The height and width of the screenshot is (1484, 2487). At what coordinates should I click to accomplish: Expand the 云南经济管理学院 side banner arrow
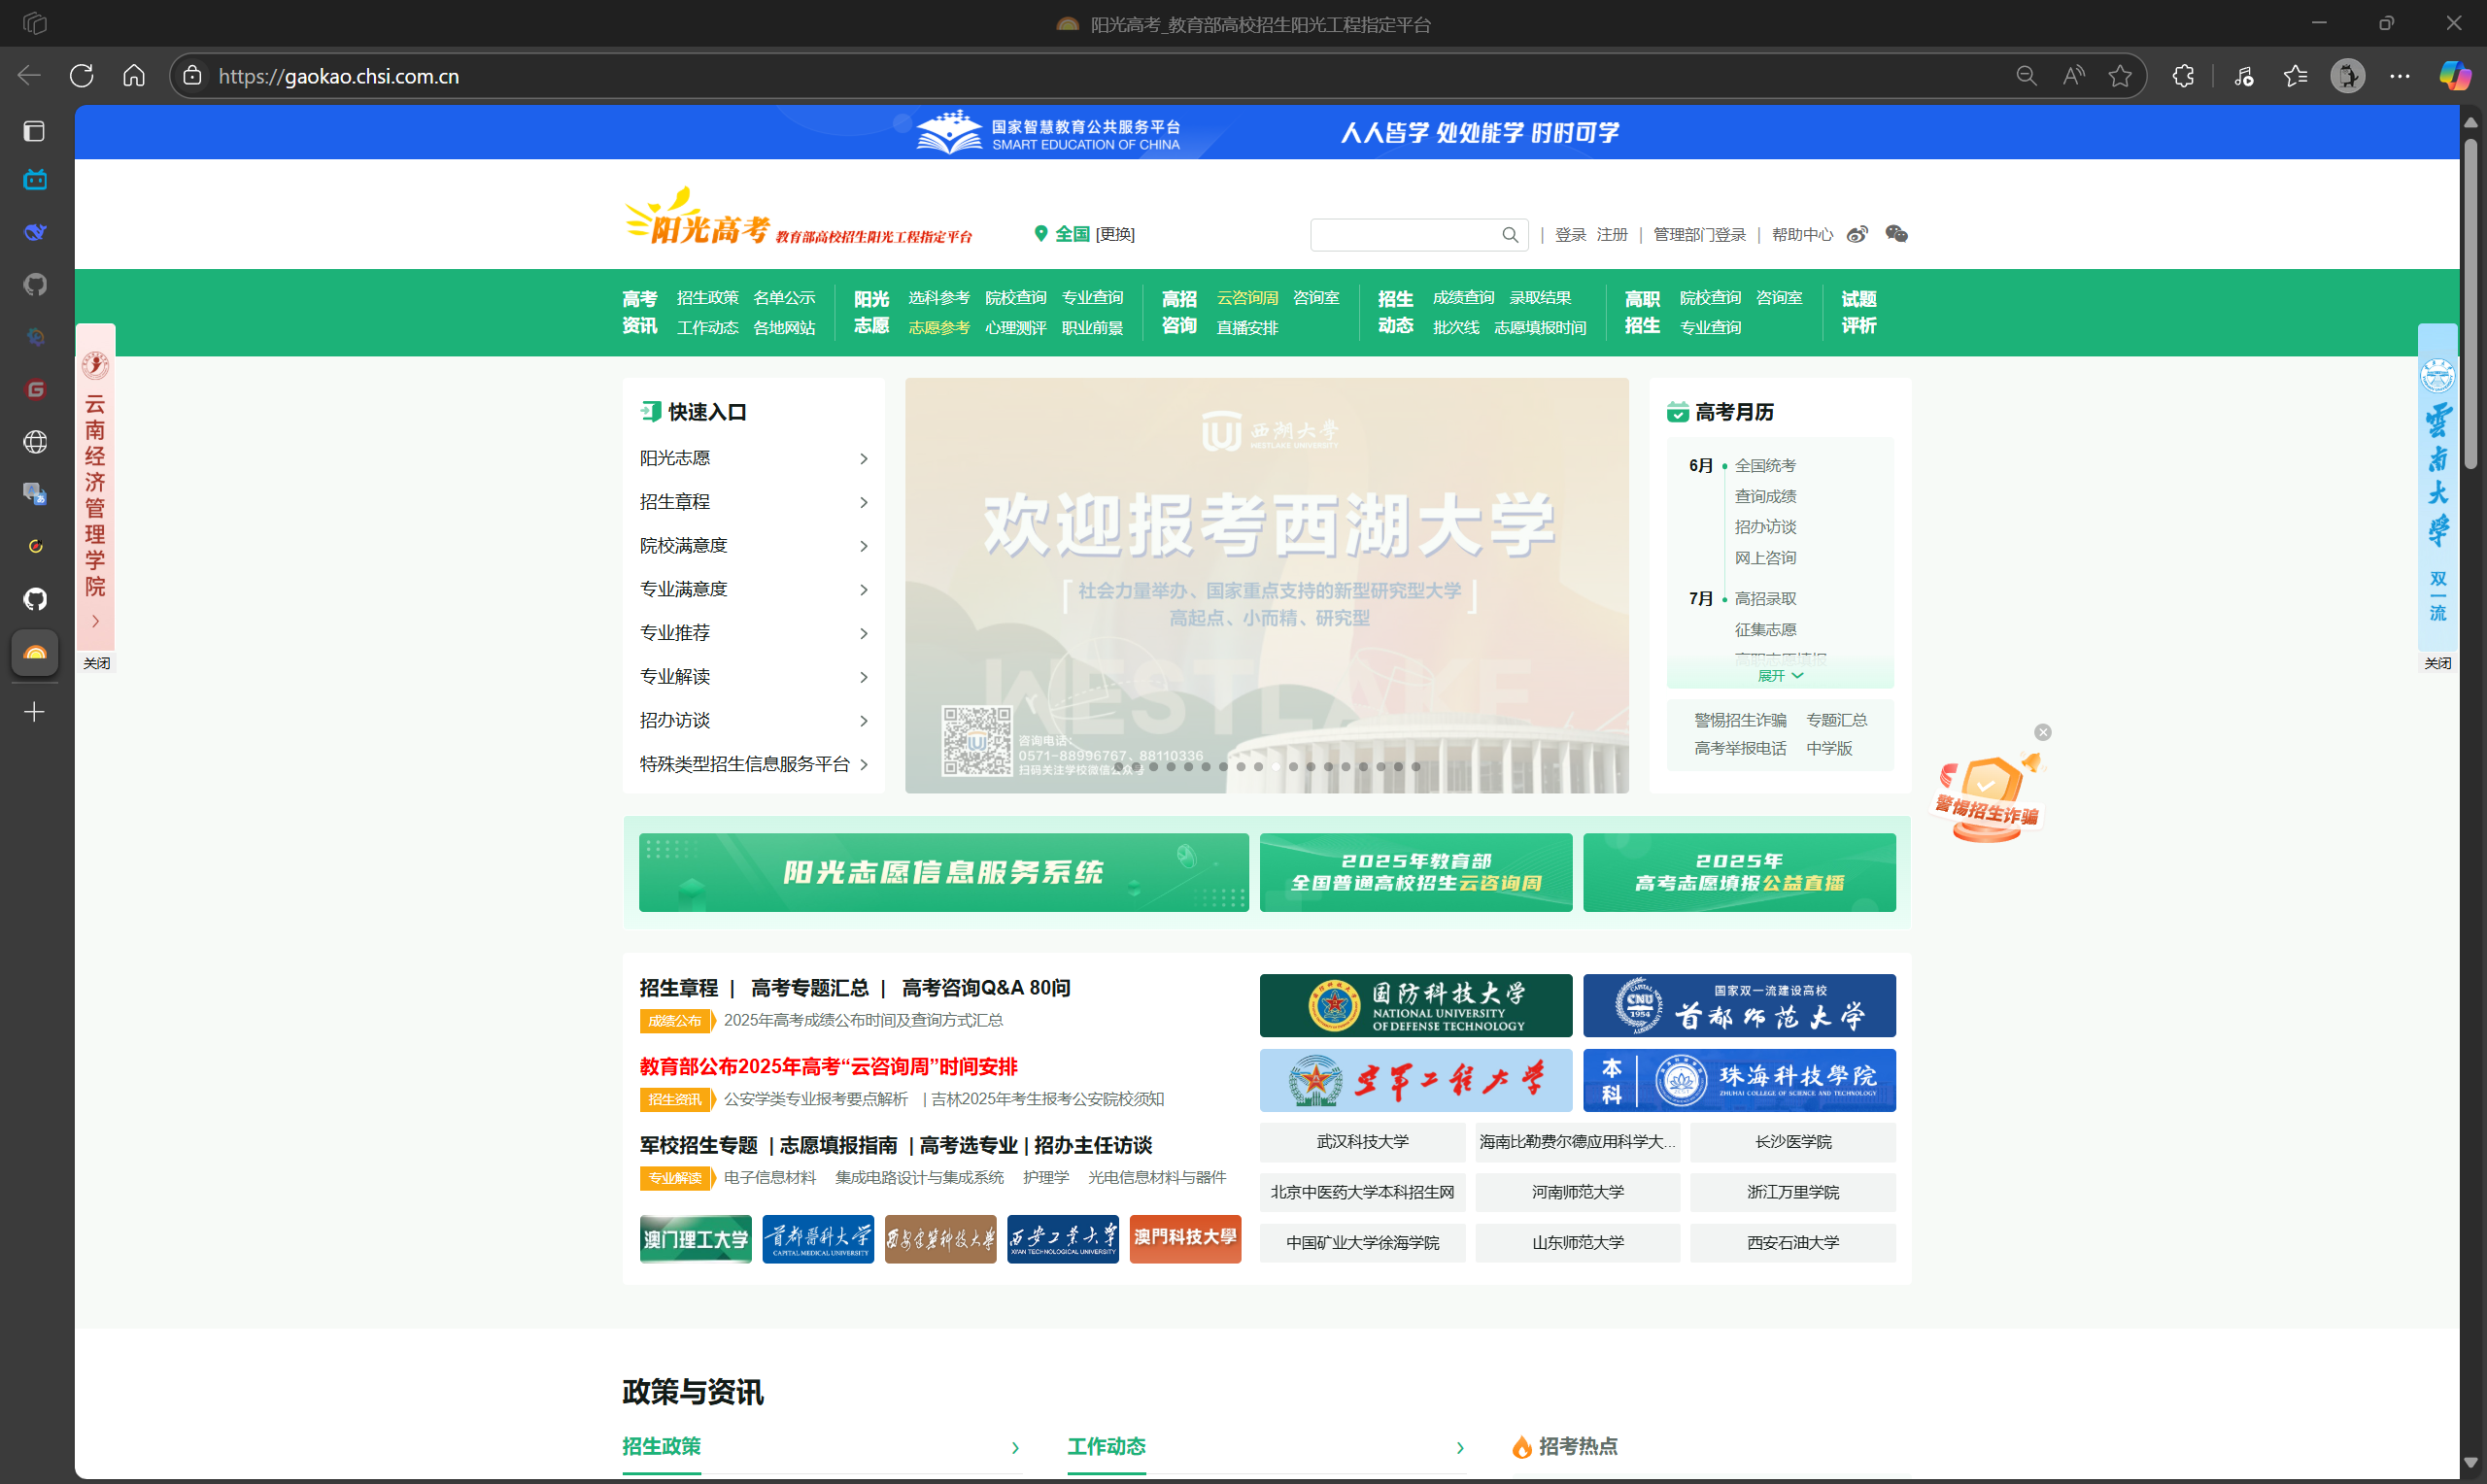(x=96, y=620)
